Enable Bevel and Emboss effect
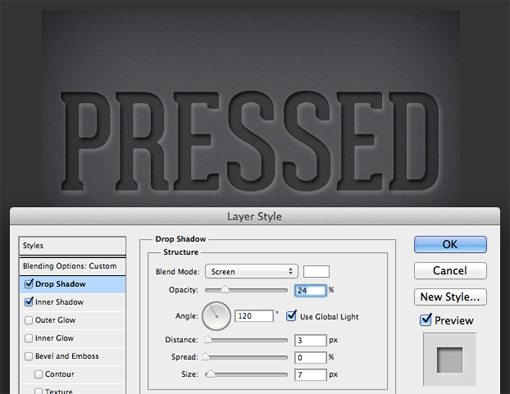The image size is (510, 394). [x=29, y=356]
